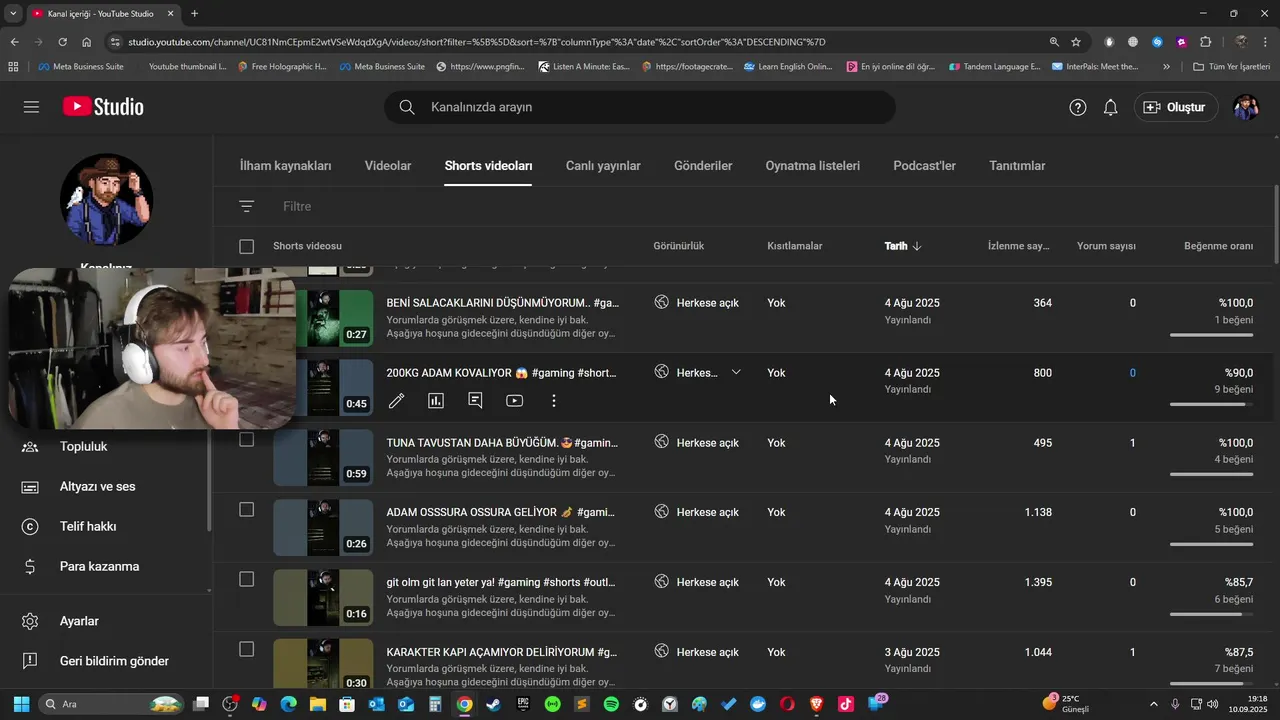Show hidden system tray icons chevron
The image size is (1280, 720).
coord(1154,704)
